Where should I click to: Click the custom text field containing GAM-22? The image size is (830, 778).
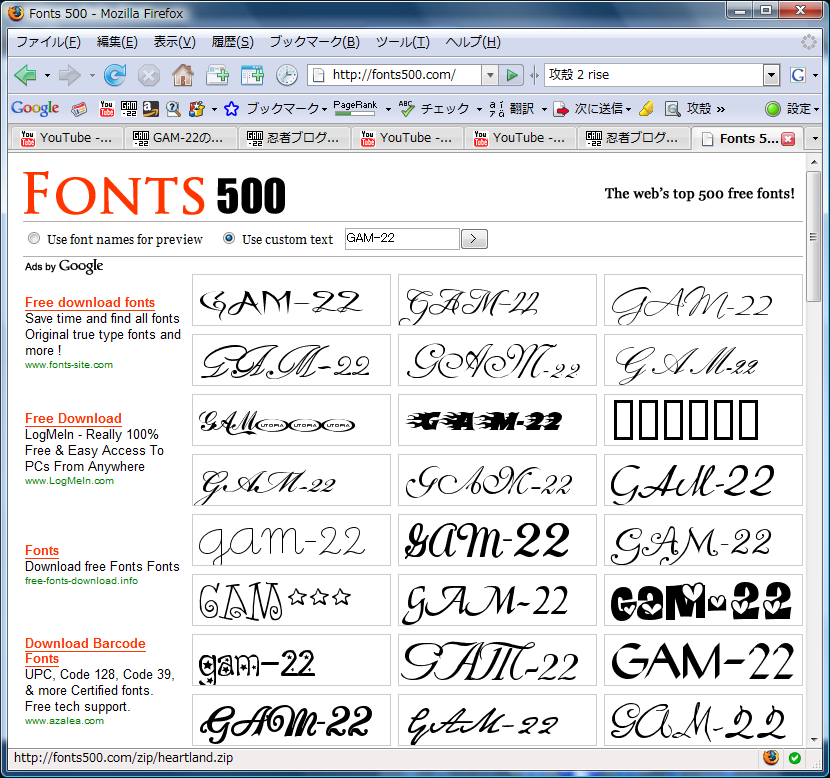pyautogui.click(x=402, y=239)
